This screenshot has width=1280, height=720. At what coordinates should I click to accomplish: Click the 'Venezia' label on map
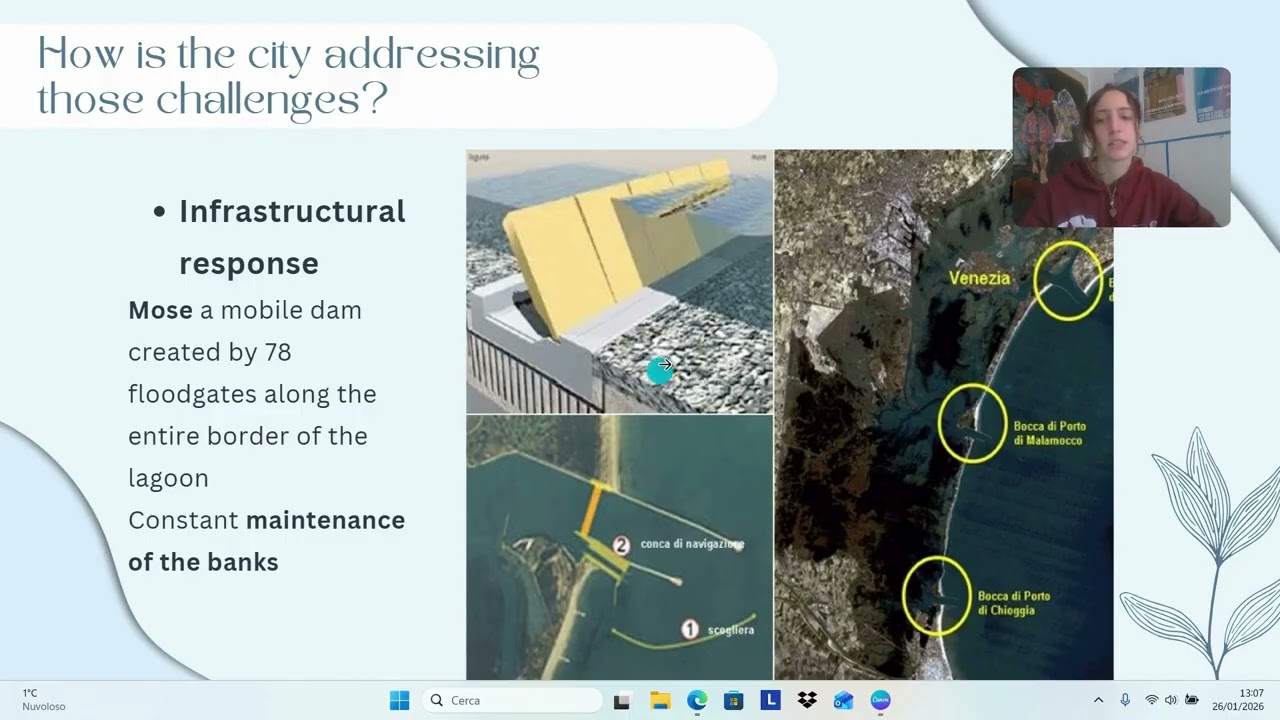coord(979,278)
